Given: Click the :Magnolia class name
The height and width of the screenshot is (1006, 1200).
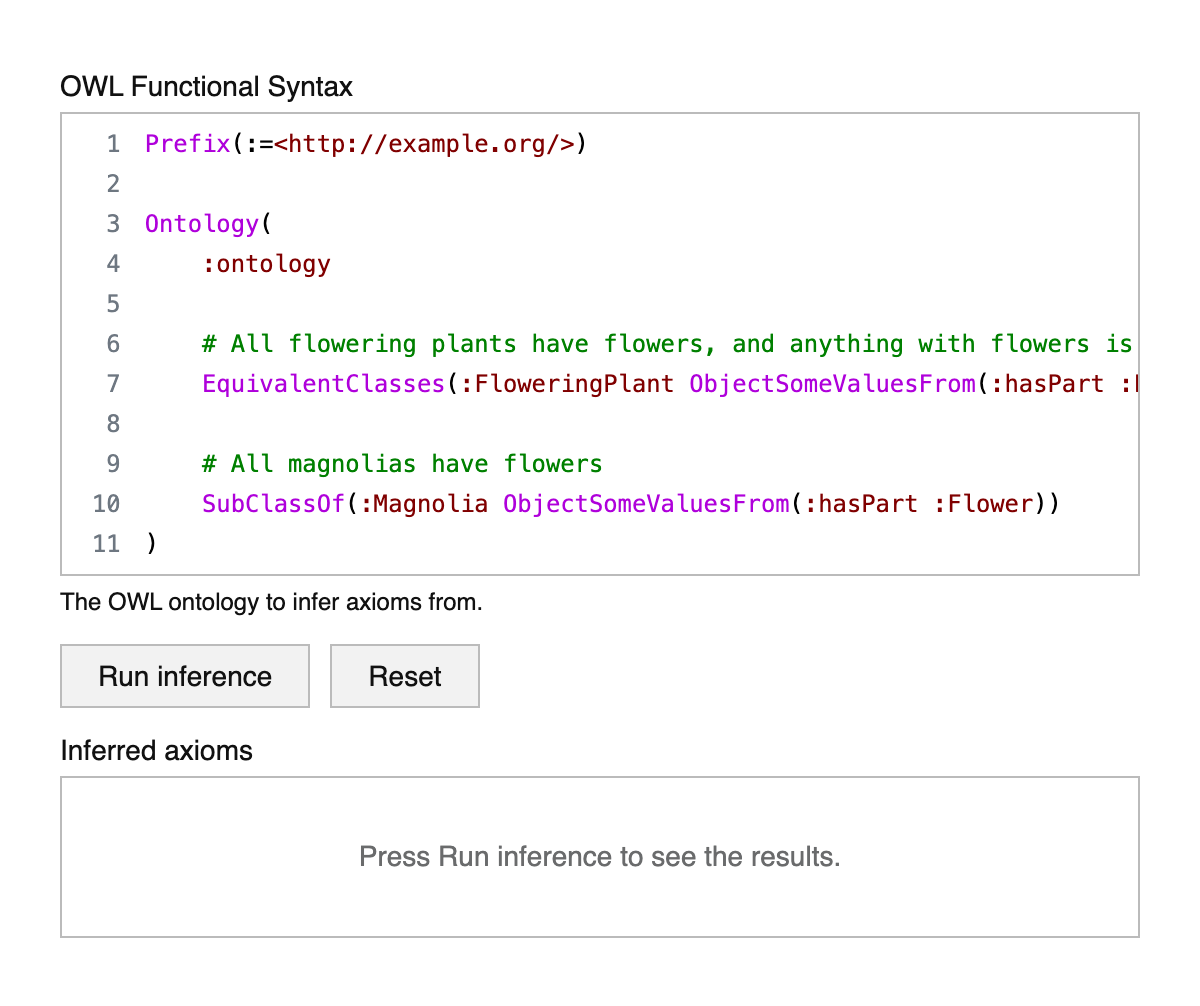Looking at the screenshot, I should [424, 504].
